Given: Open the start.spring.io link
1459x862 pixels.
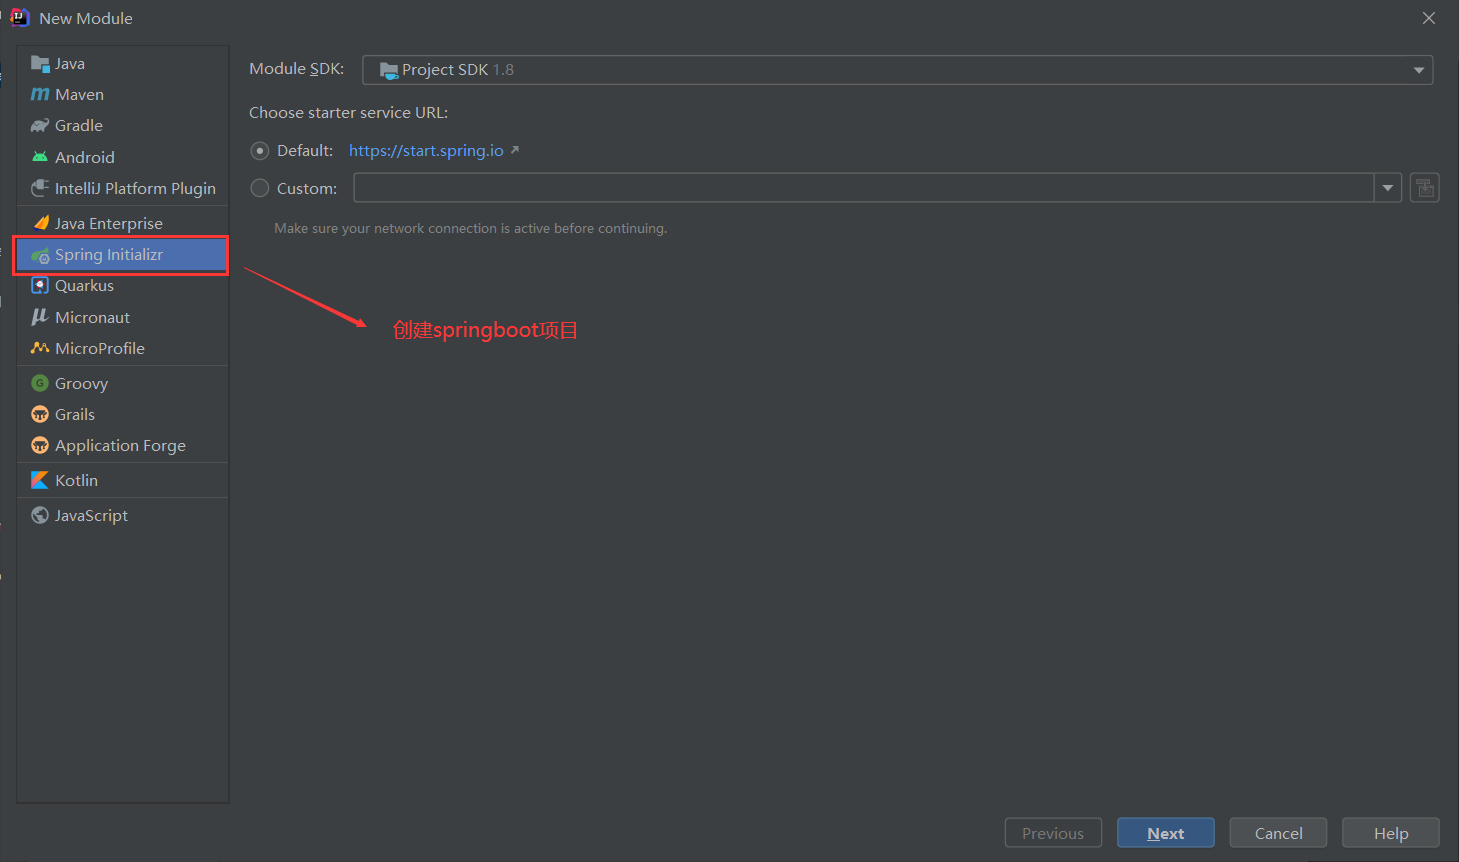Looking at the screenshot, I should [x=425, y=150].
